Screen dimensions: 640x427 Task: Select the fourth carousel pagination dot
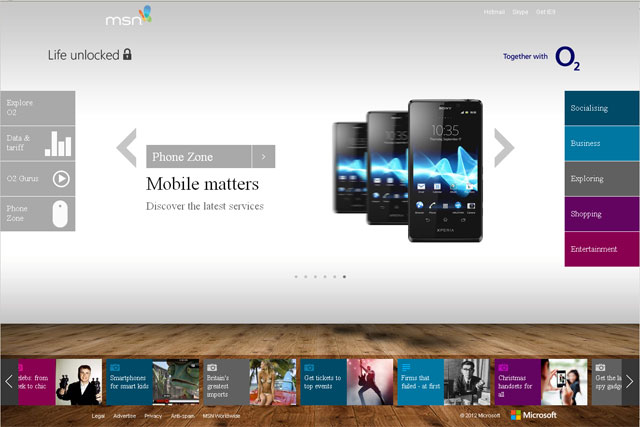(x=325, y=277)
